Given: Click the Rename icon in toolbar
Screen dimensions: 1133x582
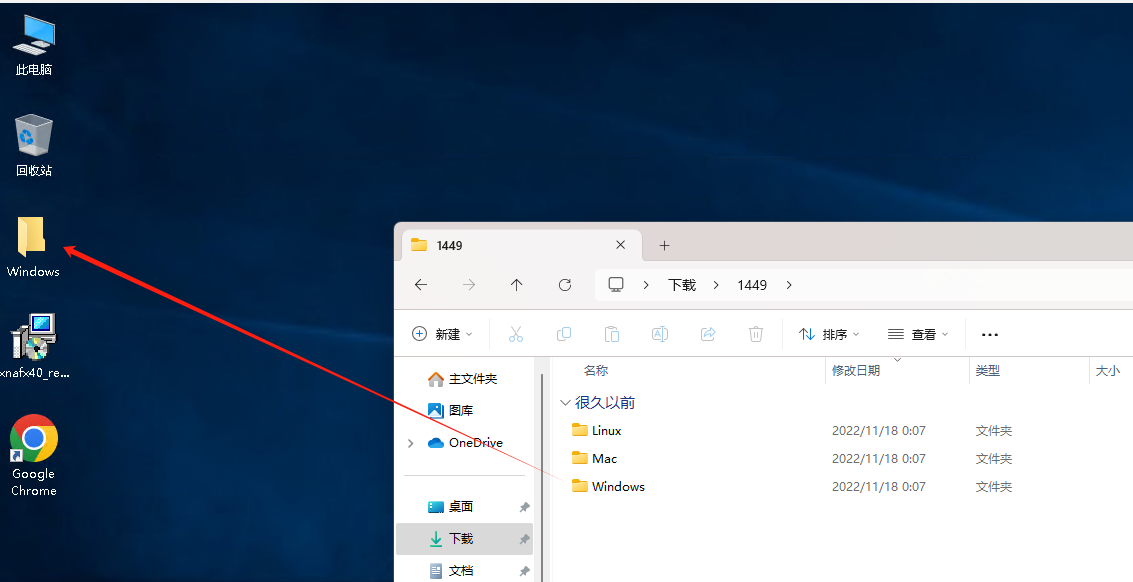Looking at the screenshot, I should 660,334.
